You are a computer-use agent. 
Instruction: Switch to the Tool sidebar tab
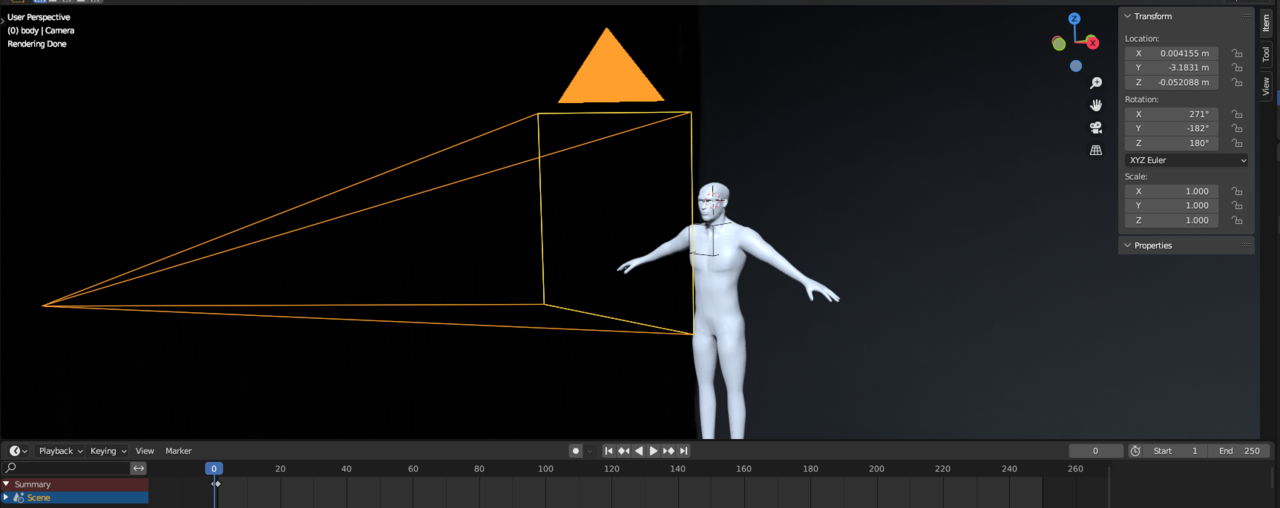coord(1265,54)
